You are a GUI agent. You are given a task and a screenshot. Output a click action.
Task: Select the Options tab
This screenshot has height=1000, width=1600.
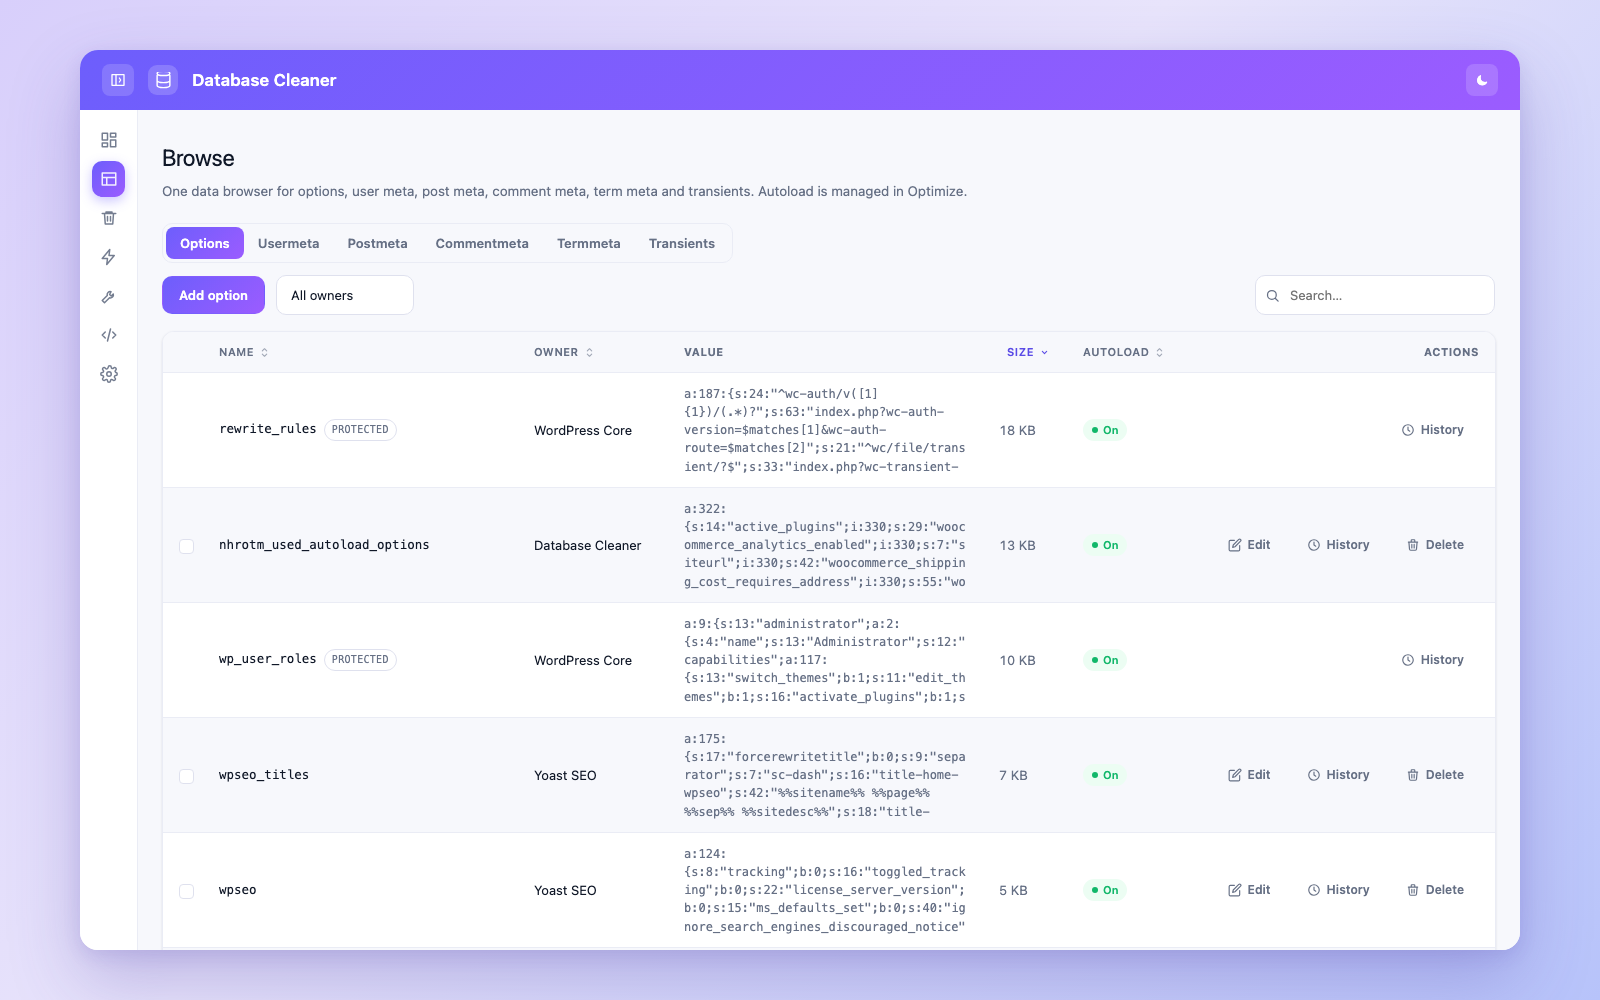pyautogui.click(x=205, y=243)
